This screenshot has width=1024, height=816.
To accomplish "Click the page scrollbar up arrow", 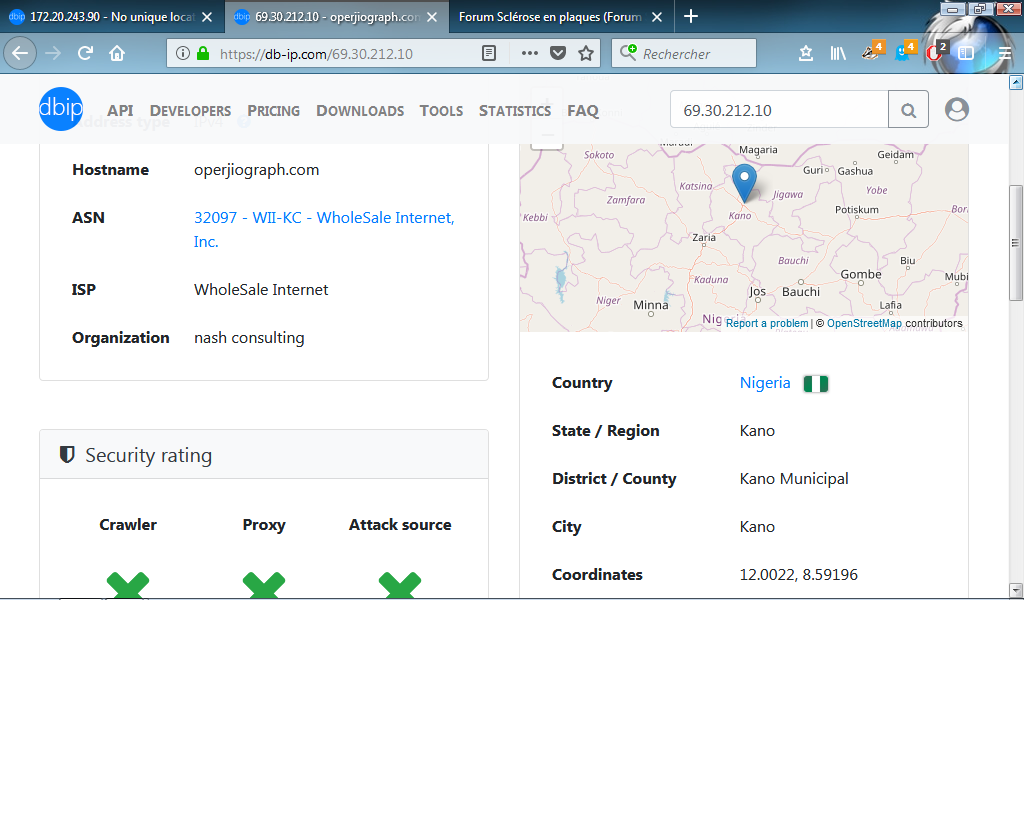I will (x=1016, y=82).
